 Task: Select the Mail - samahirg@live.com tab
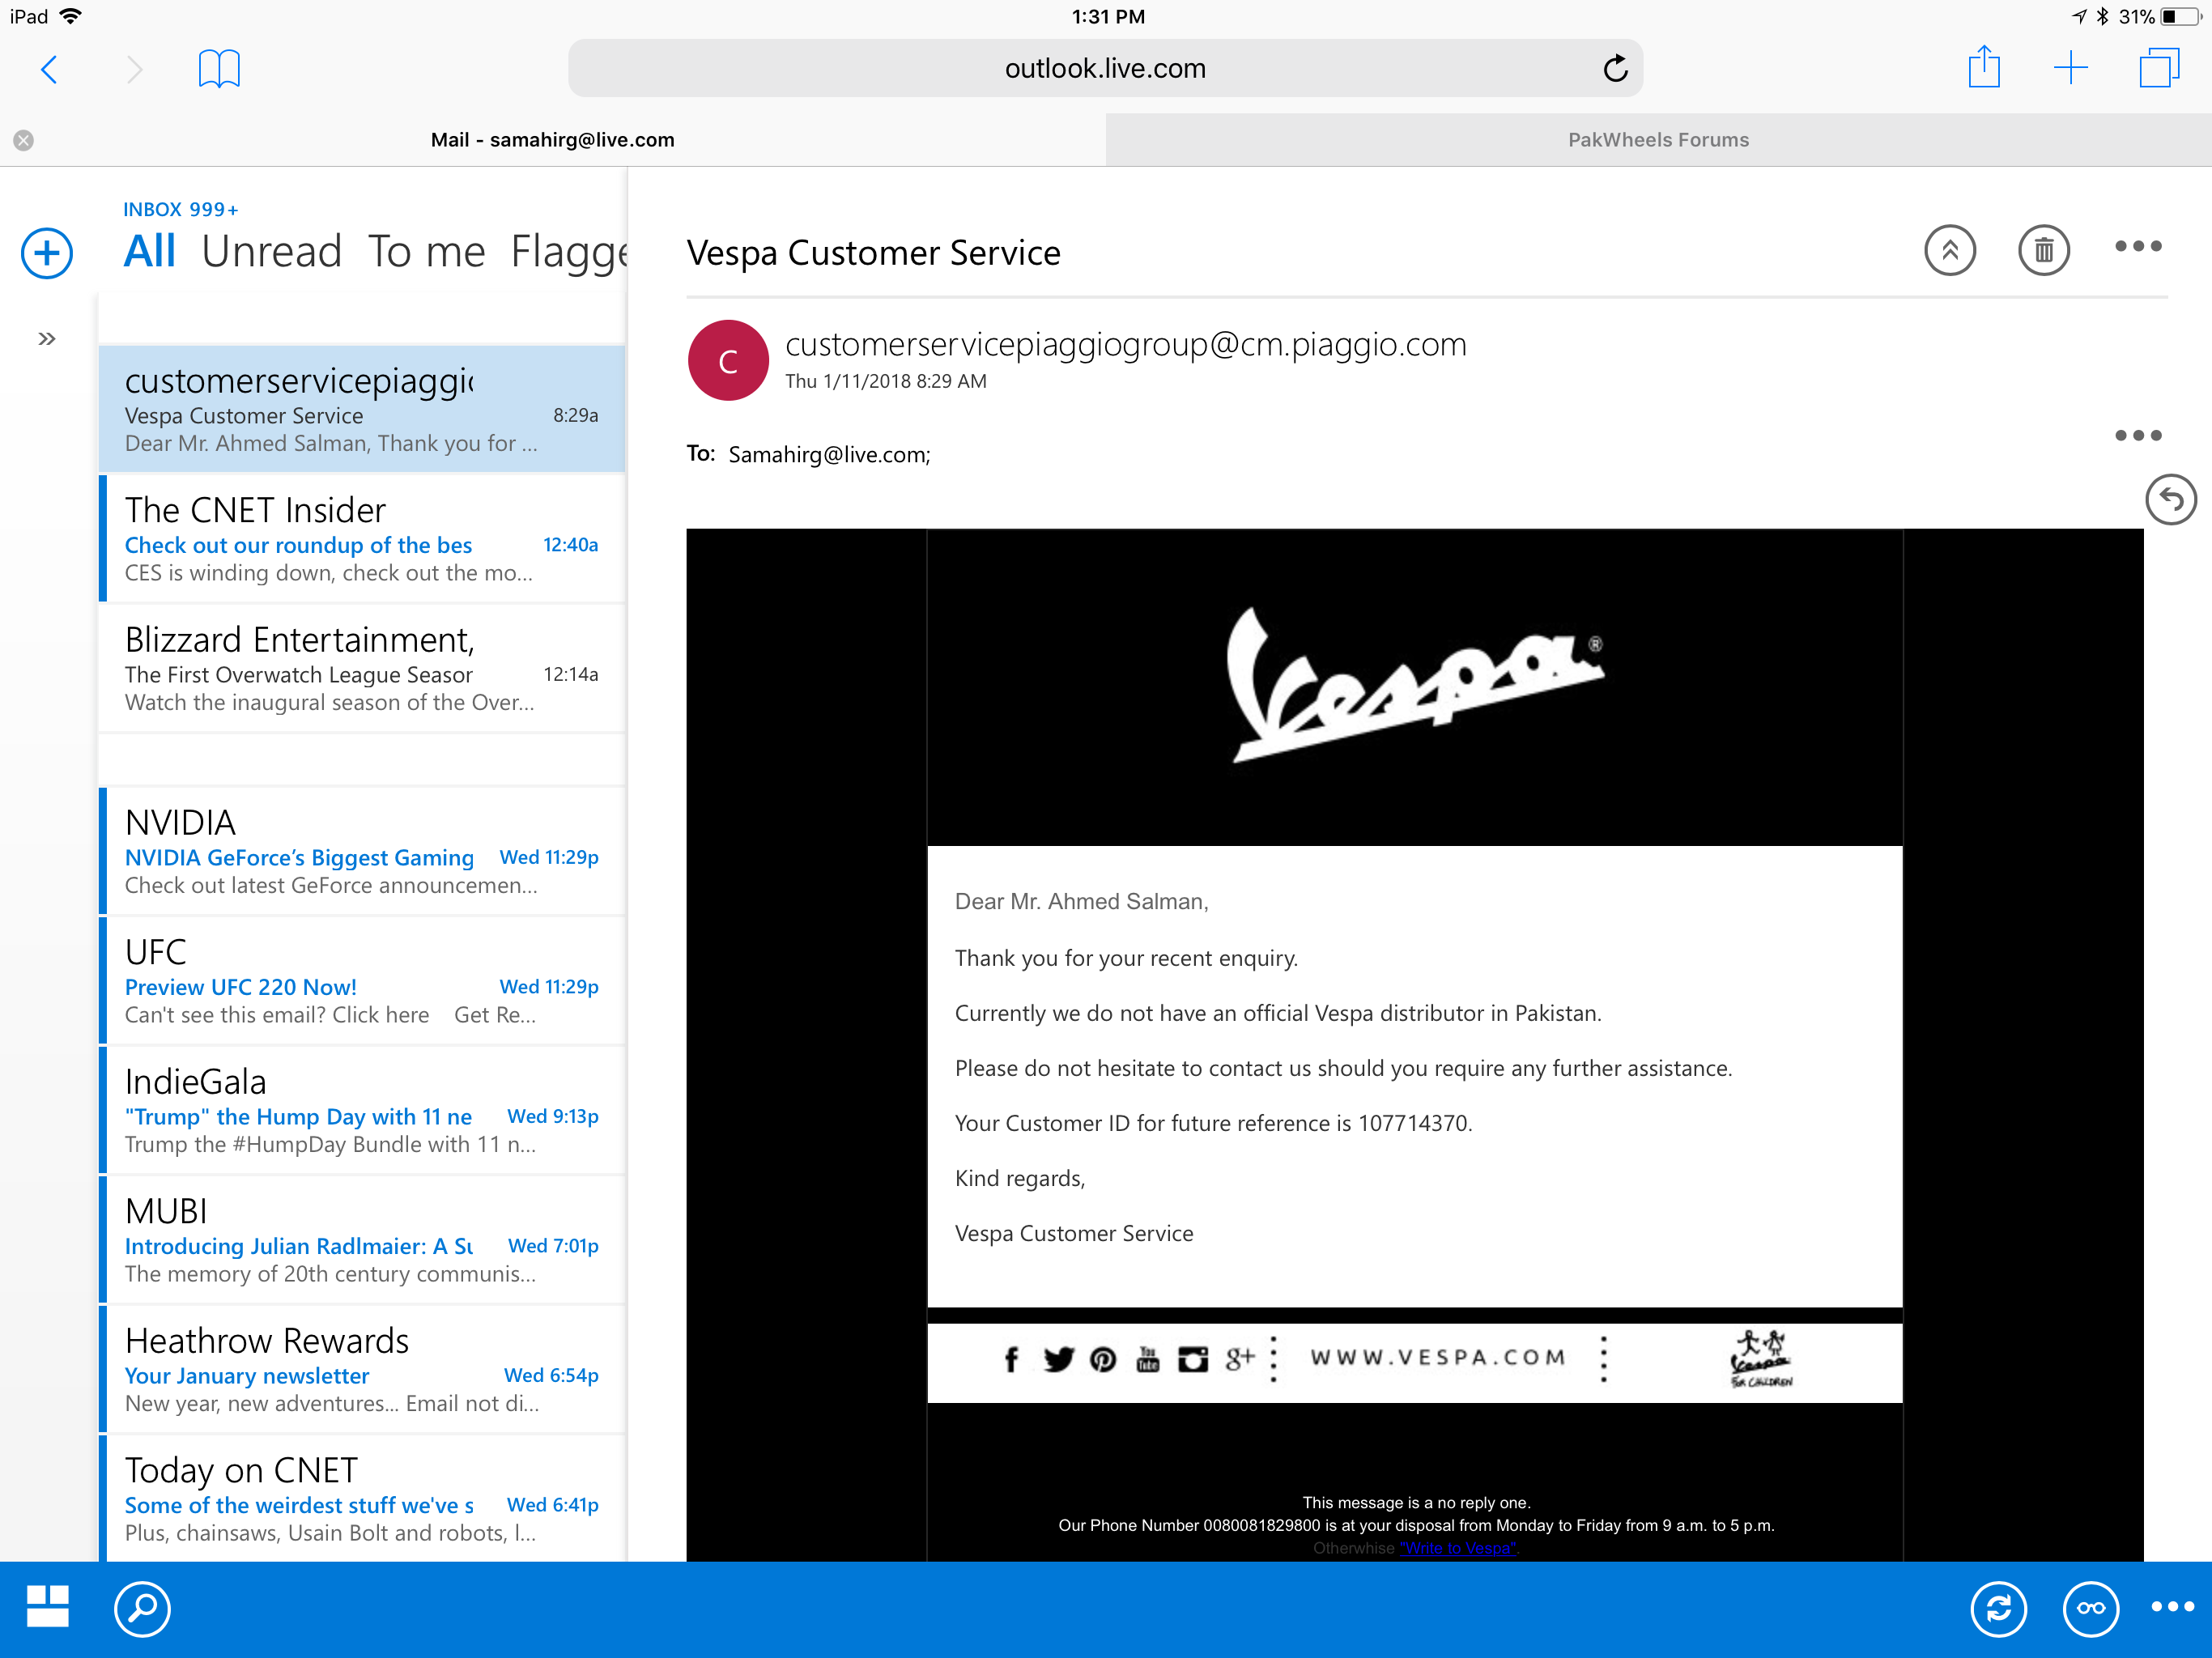(x=553, y=140)
